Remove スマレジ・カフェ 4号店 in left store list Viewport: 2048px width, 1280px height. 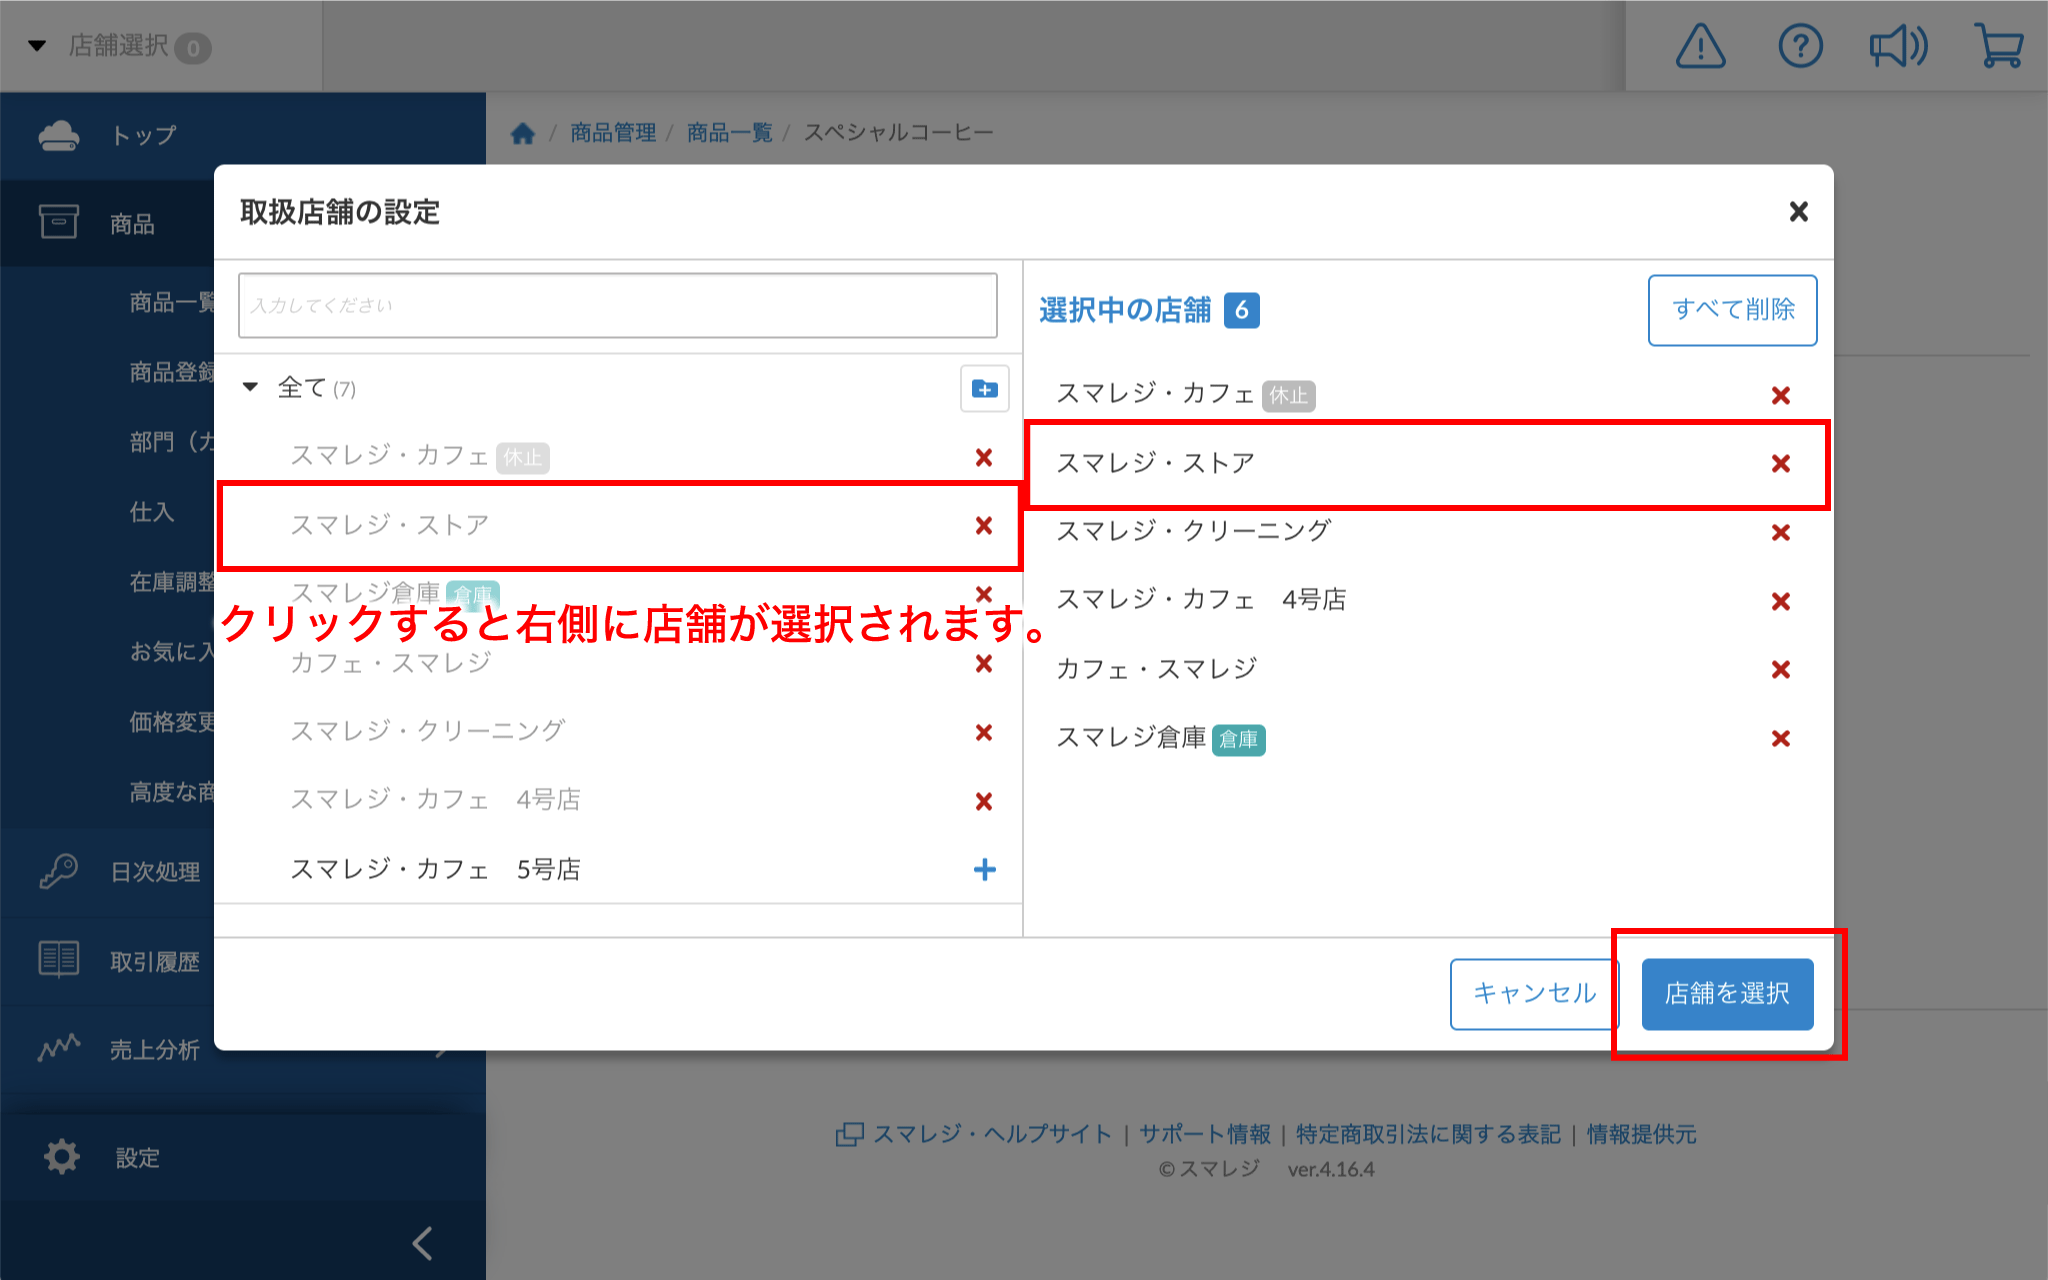pos(984,801)
